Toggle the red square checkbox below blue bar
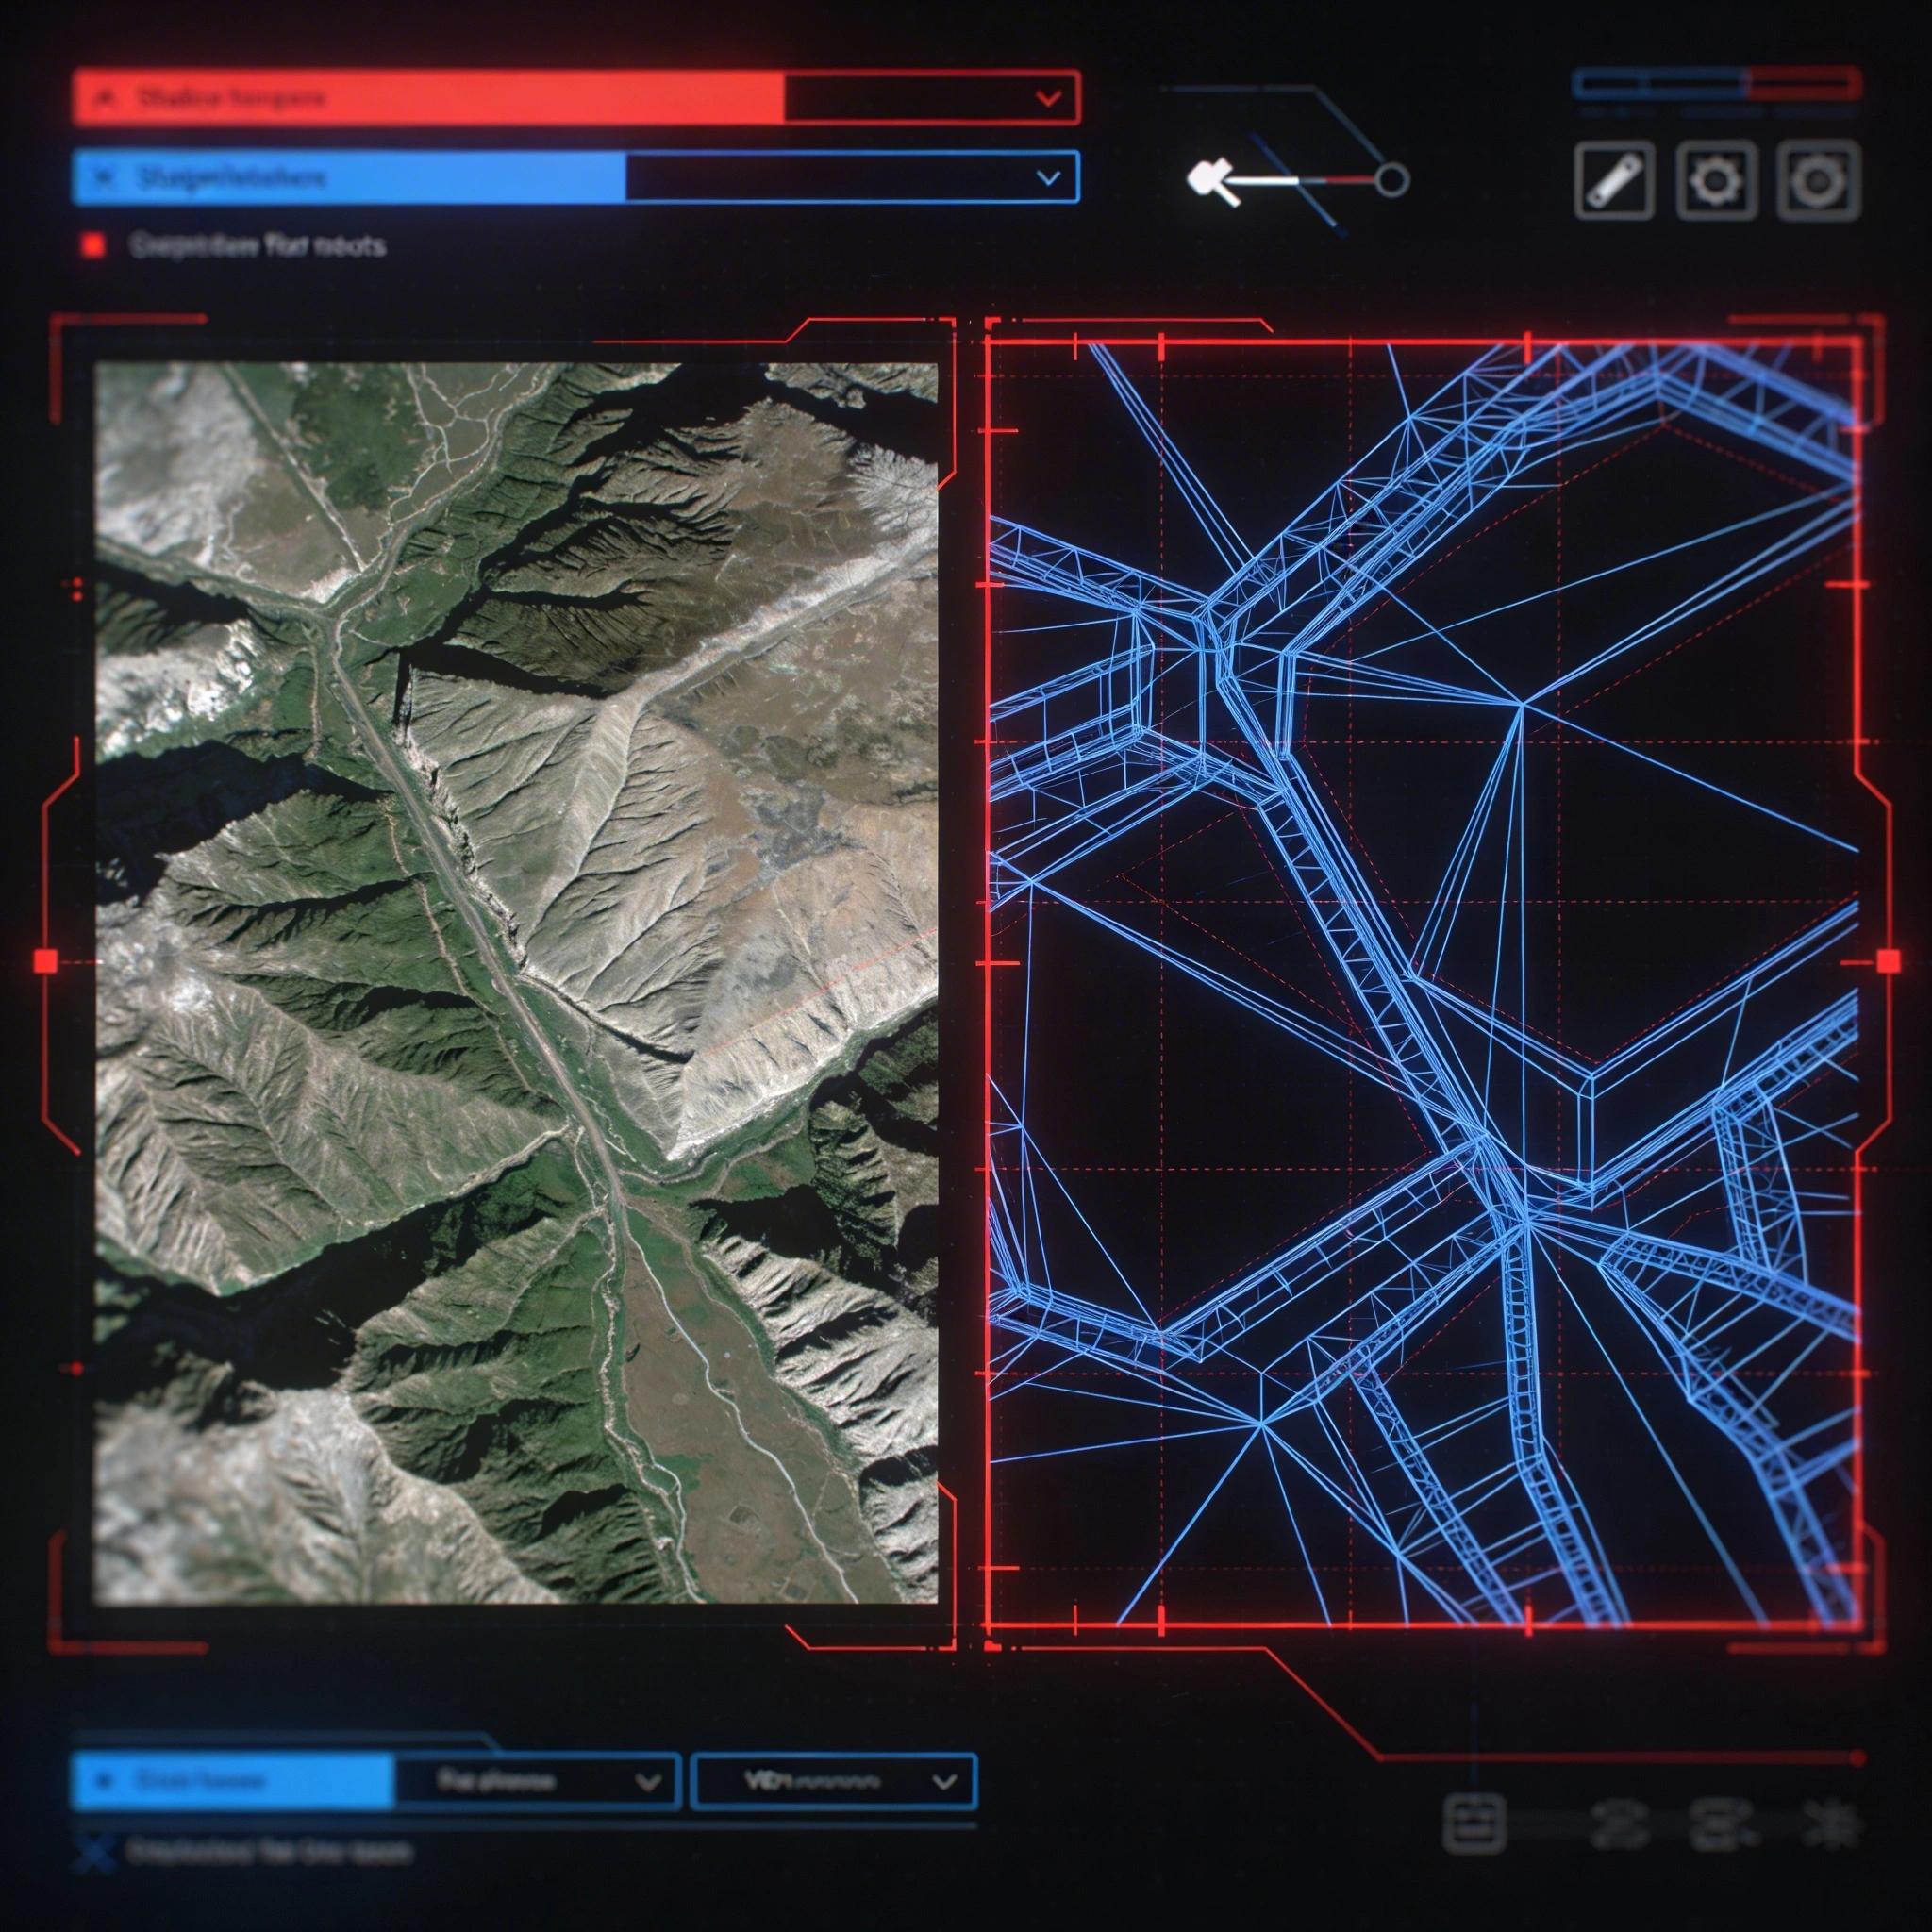 [93, 245]
